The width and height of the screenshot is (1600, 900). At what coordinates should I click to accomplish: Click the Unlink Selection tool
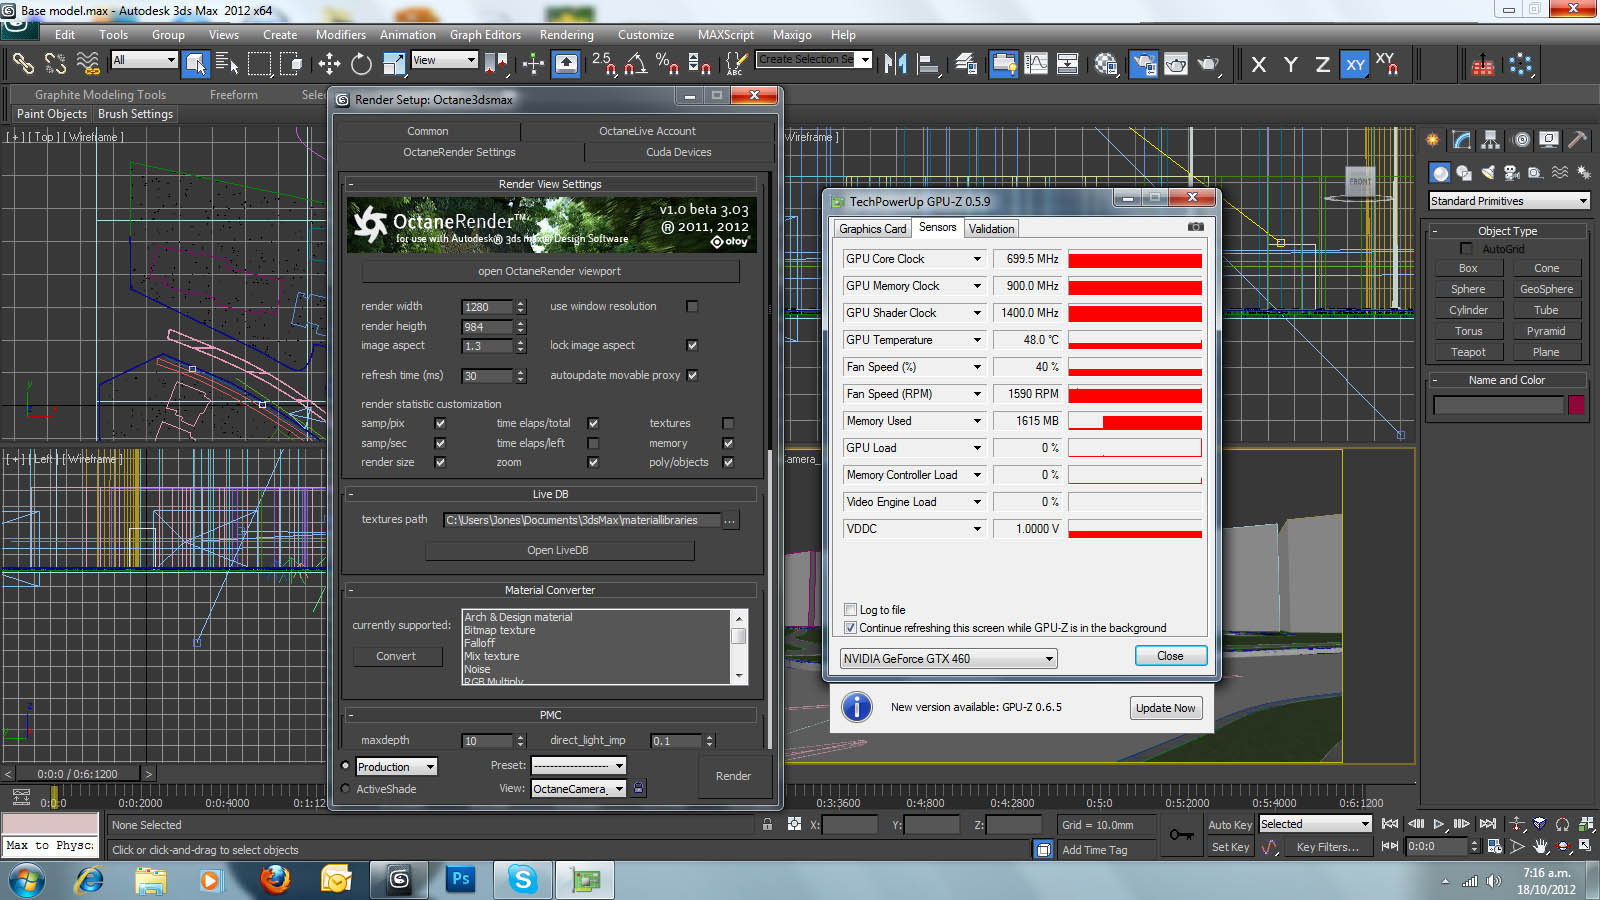56,64
